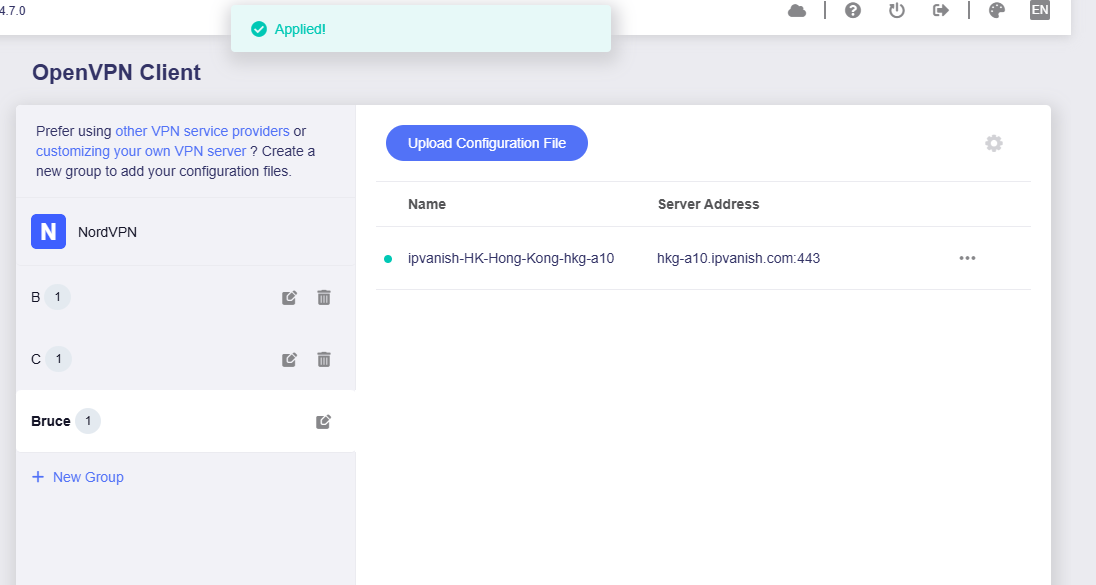Edit the Bruce group name
This screenshot has height=585, width=1096.
(x=323, y=422)
